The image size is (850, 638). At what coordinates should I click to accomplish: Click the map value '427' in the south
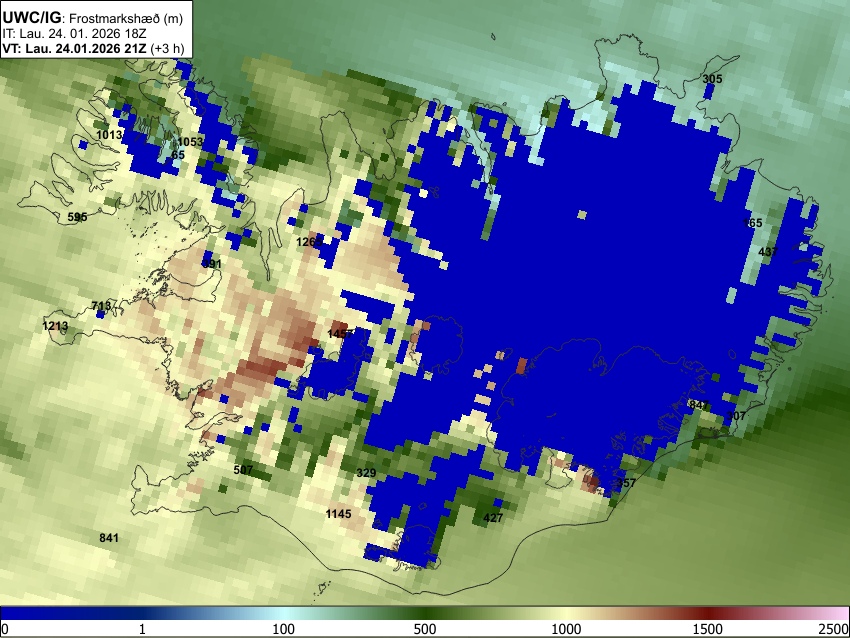click(x=493, y=518)
